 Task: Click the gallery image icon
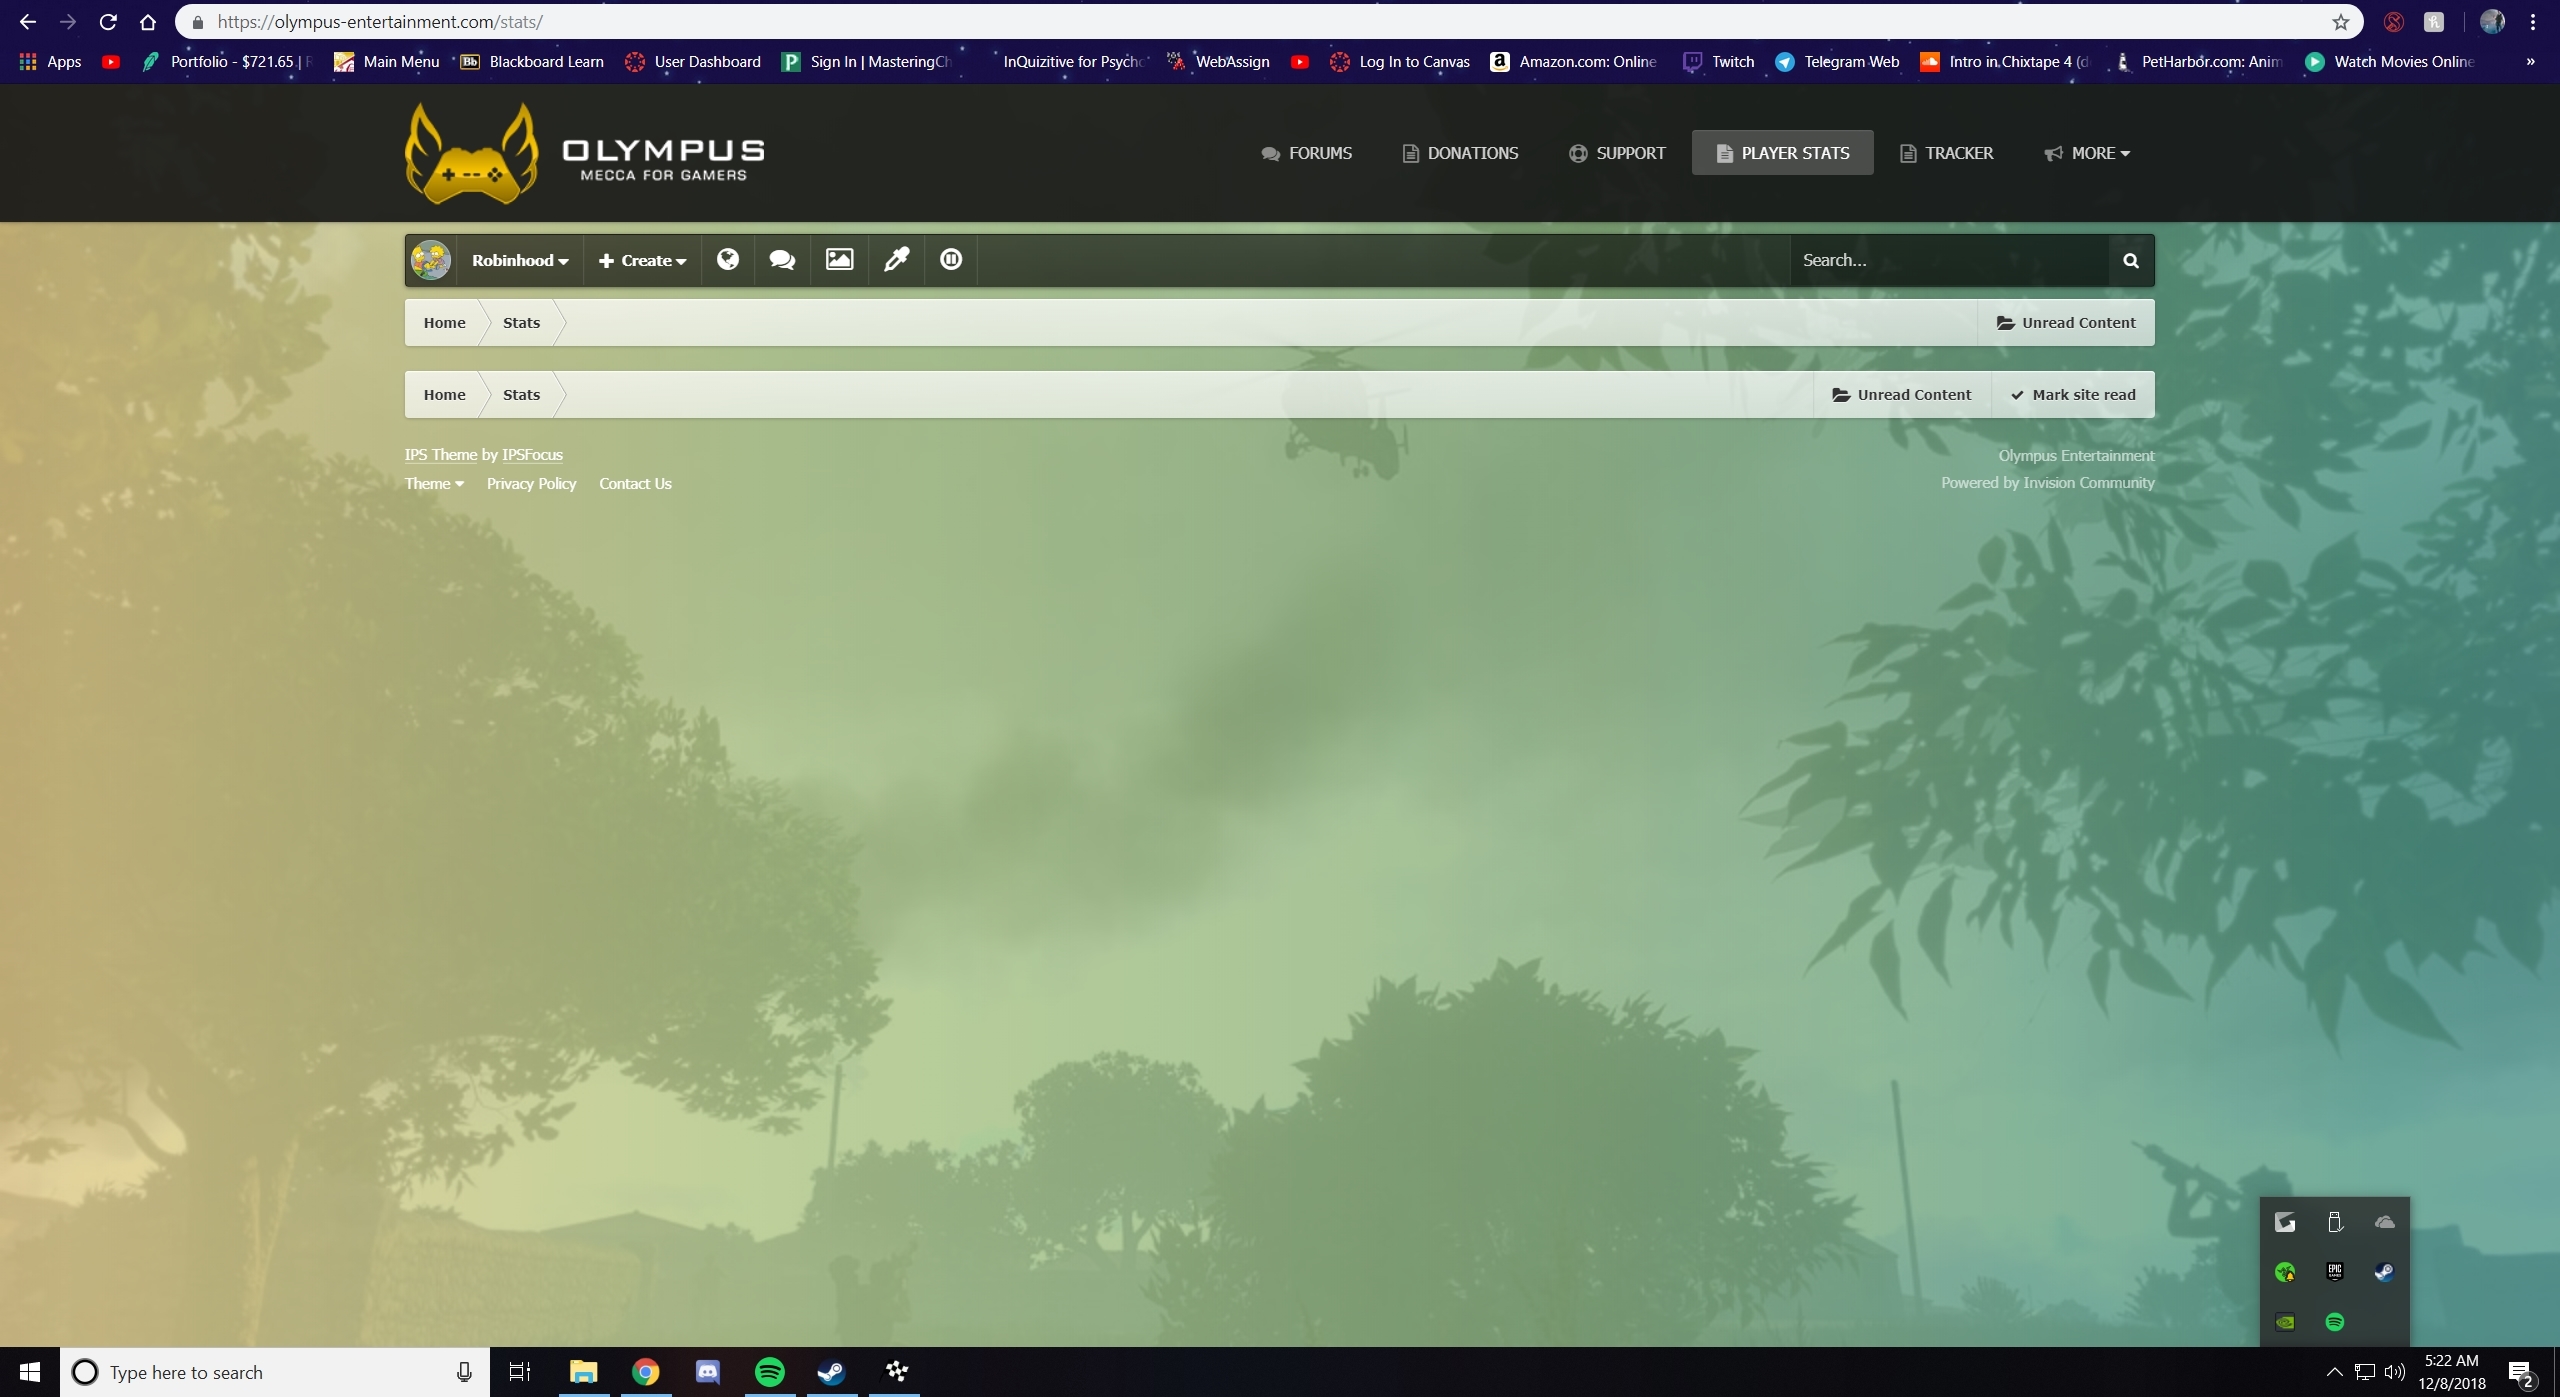(x=839, y=260)
